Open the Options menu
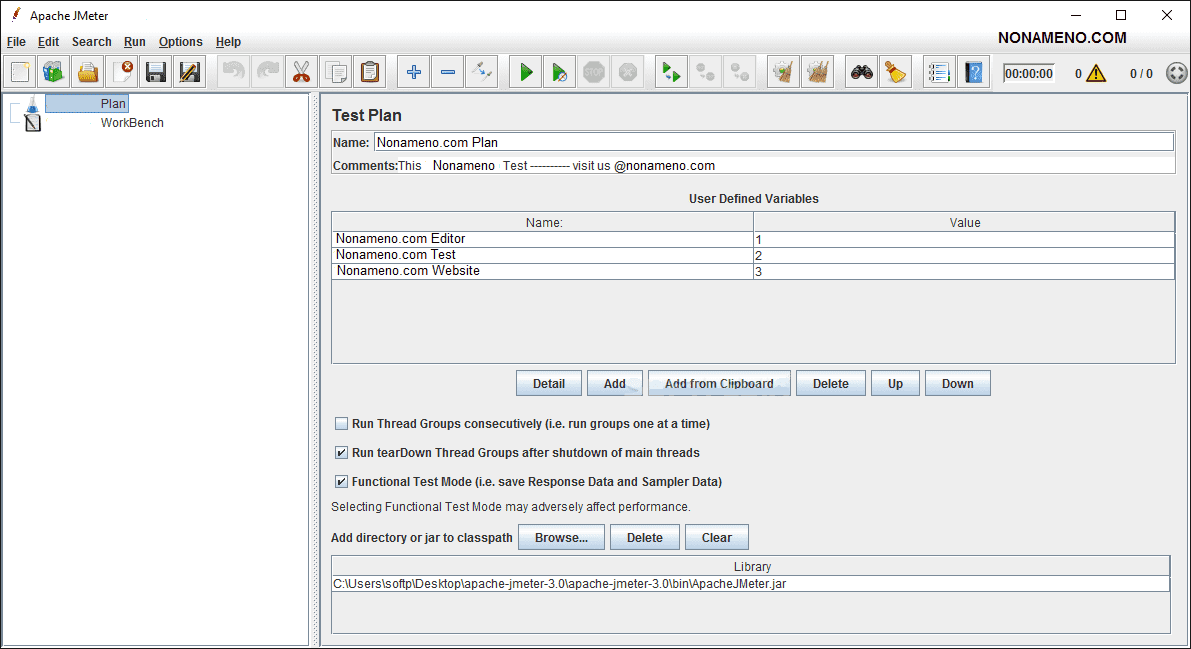This screenshot has height=649, width=1191. 180,42
